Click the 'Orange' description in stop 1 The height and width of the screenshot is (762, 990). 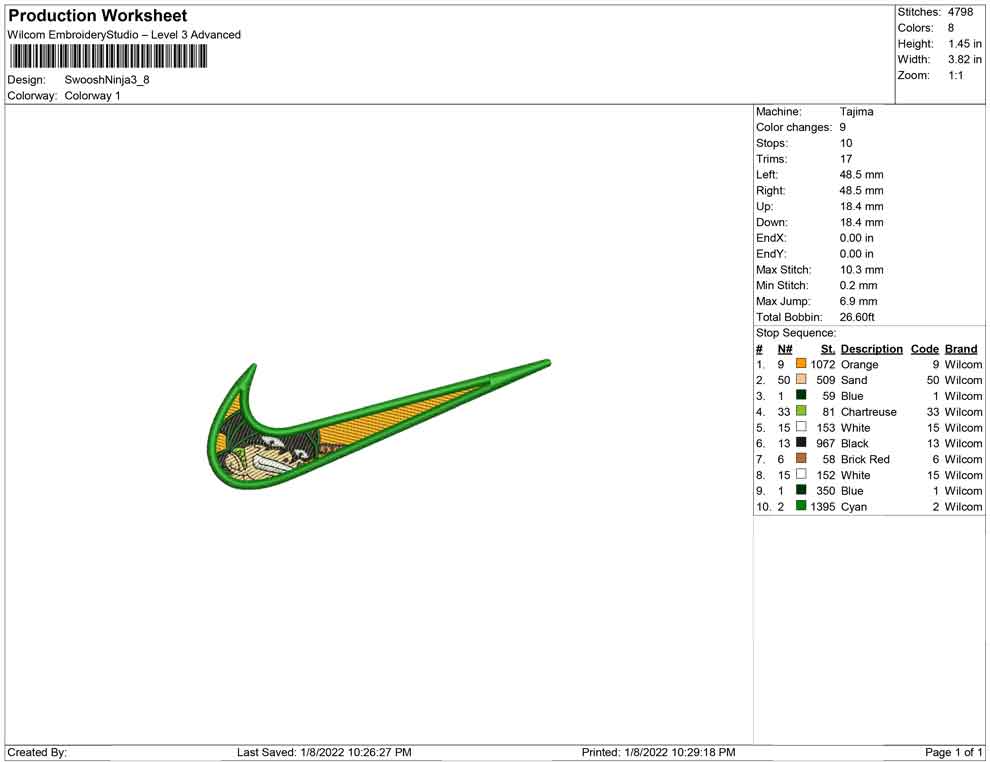860,364
